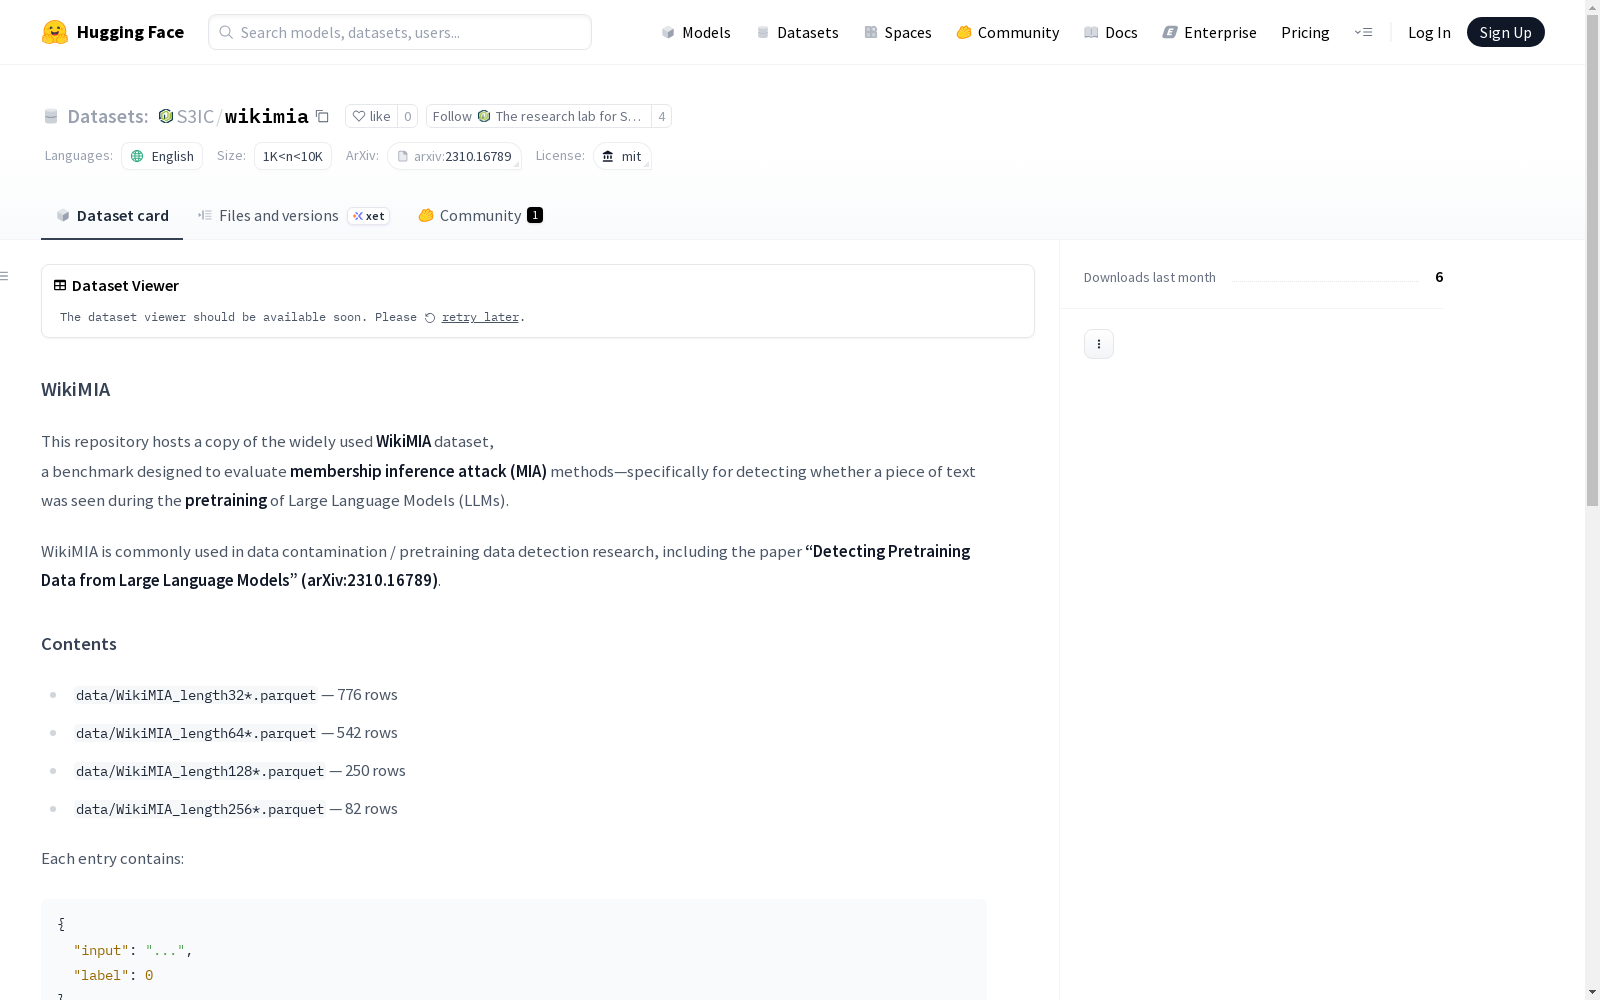Click data/WikiMIA_length128*.parquet file entry
1600x1000 pixels.
[200, 771]
